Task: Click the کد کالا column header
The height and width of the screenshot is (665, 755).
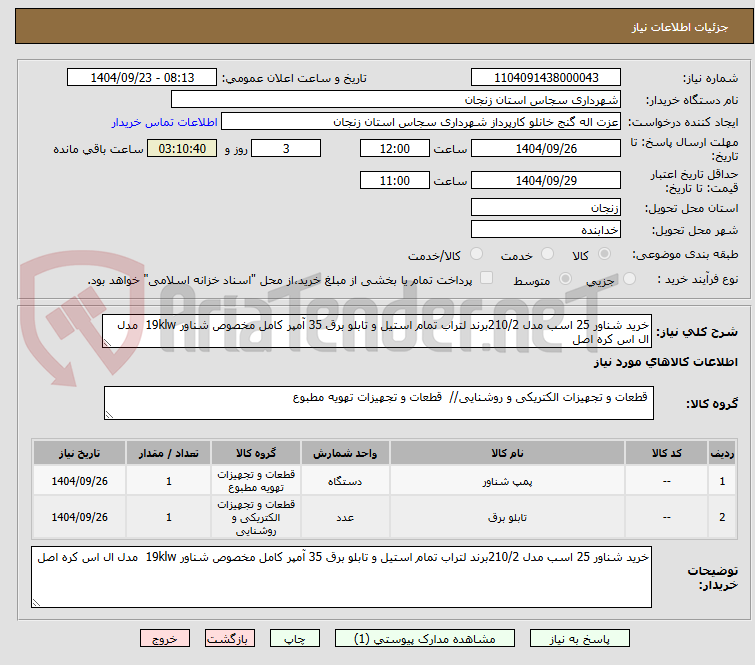Action: (666, 453)
